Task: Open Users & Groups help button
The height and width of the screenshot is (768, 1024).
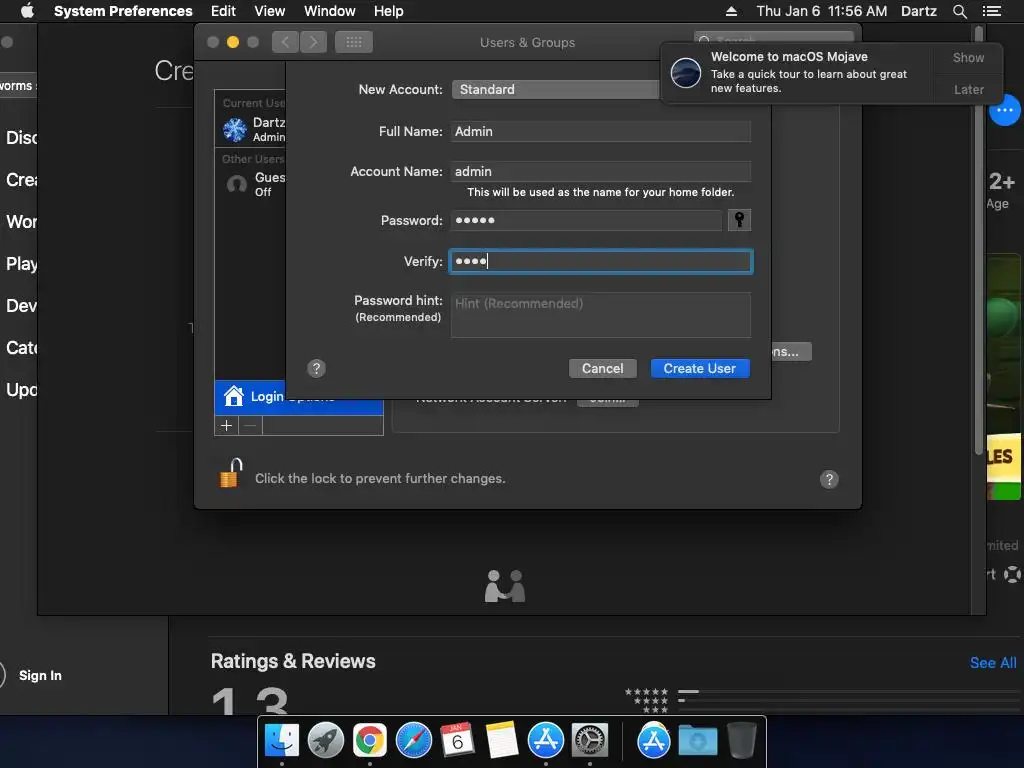Action: pyautogui.click(x=829, y=479)
